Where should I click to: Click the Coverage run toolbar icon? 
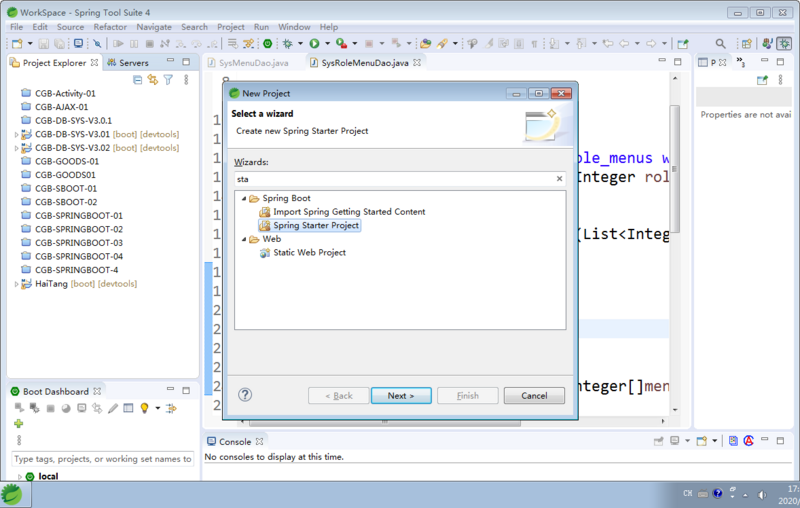[x=341, y=44]
